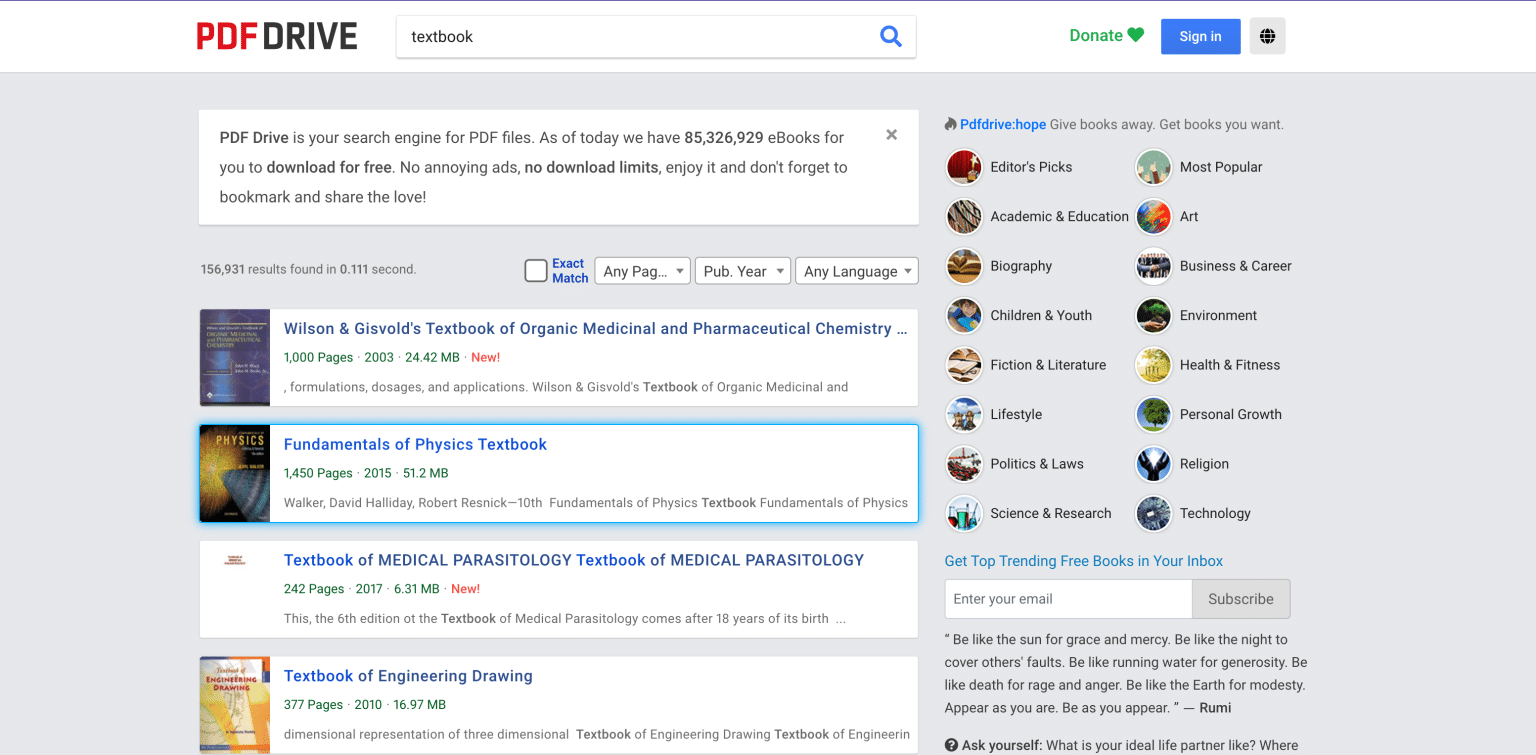Viewport: 1536px width, 755px height.
Task: Click the Donate link
Action: coord(1106,36)
